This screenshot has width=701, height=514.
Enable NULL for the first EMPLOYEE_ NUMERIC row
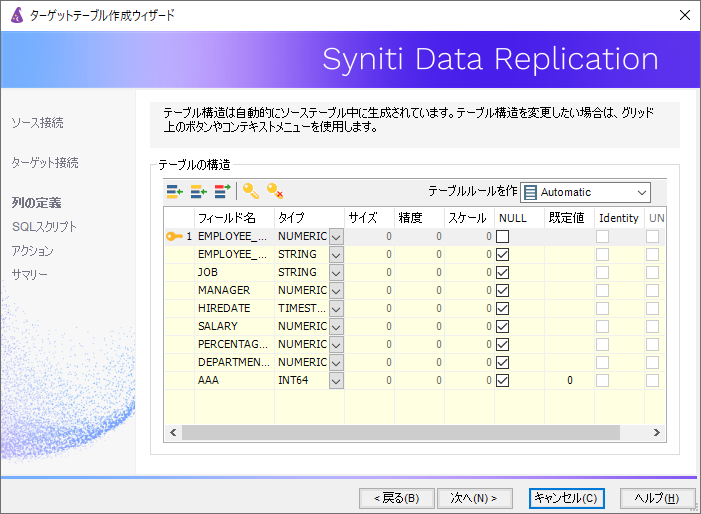[x=503, y=236]
